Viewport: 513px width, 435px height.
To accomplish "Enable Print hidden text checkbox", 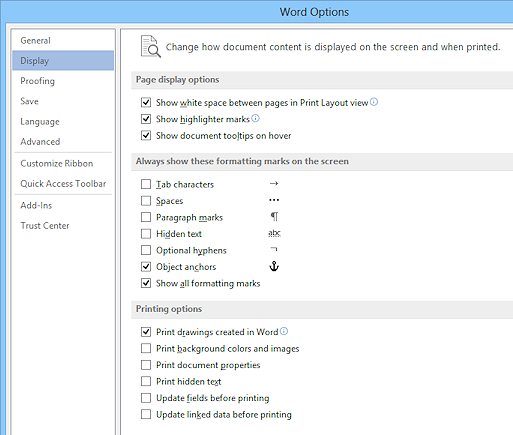I will tap(146, 381).
